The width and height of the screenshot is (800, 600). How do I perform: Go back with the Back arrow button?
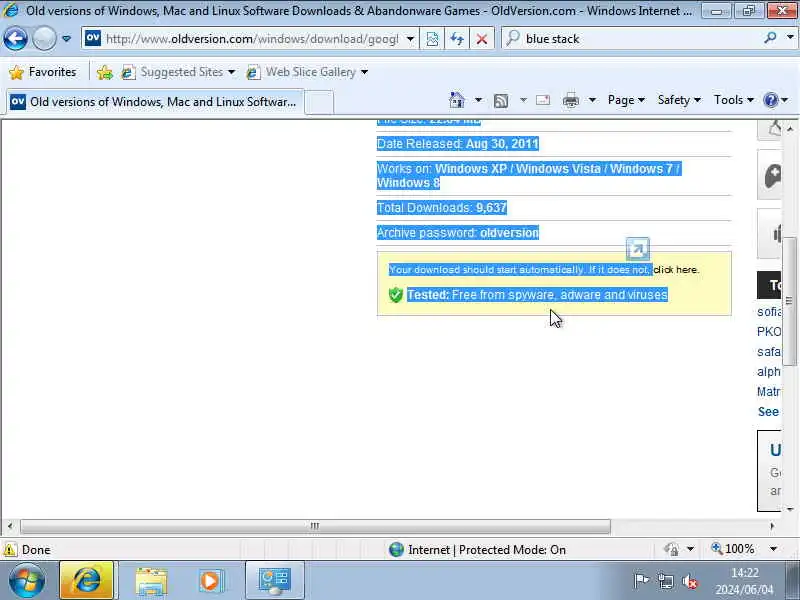click(x=15, y=38)
